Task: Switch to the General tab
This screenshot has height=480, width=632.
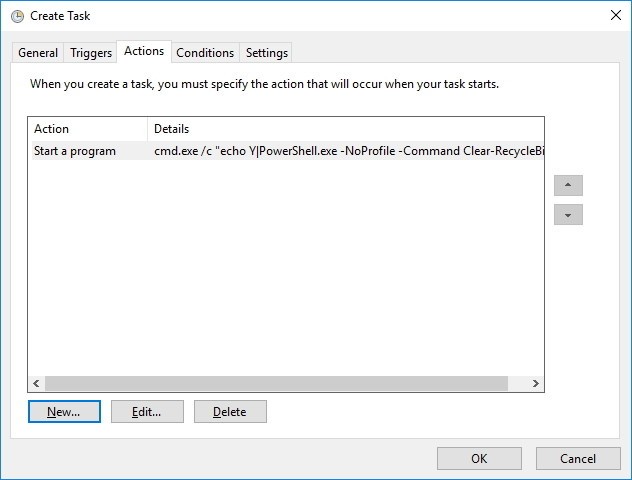Action: pyautogui.click(x=38, y=53)
